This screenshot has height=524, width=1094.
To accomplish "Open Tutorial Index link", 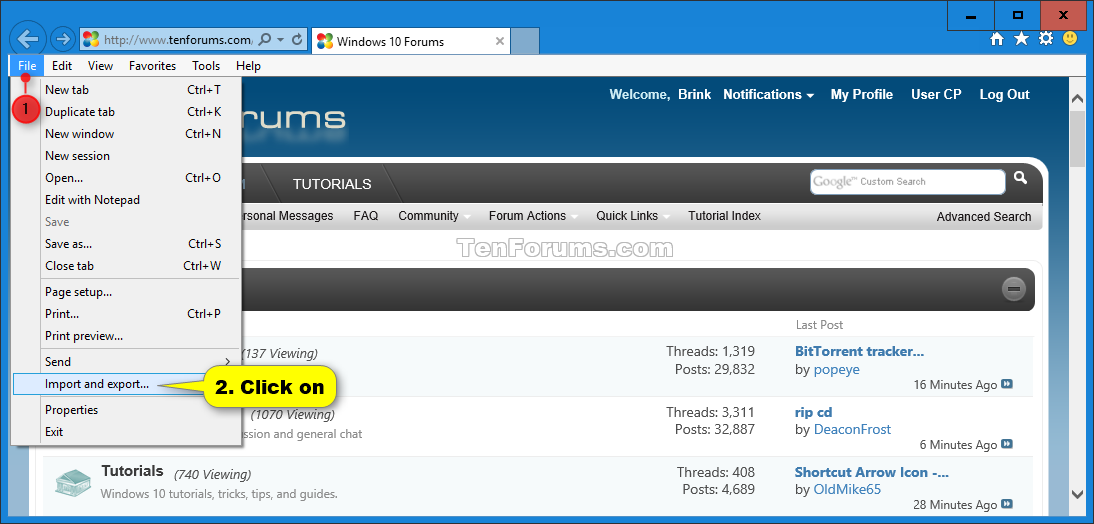I will [x=724, y=216].
